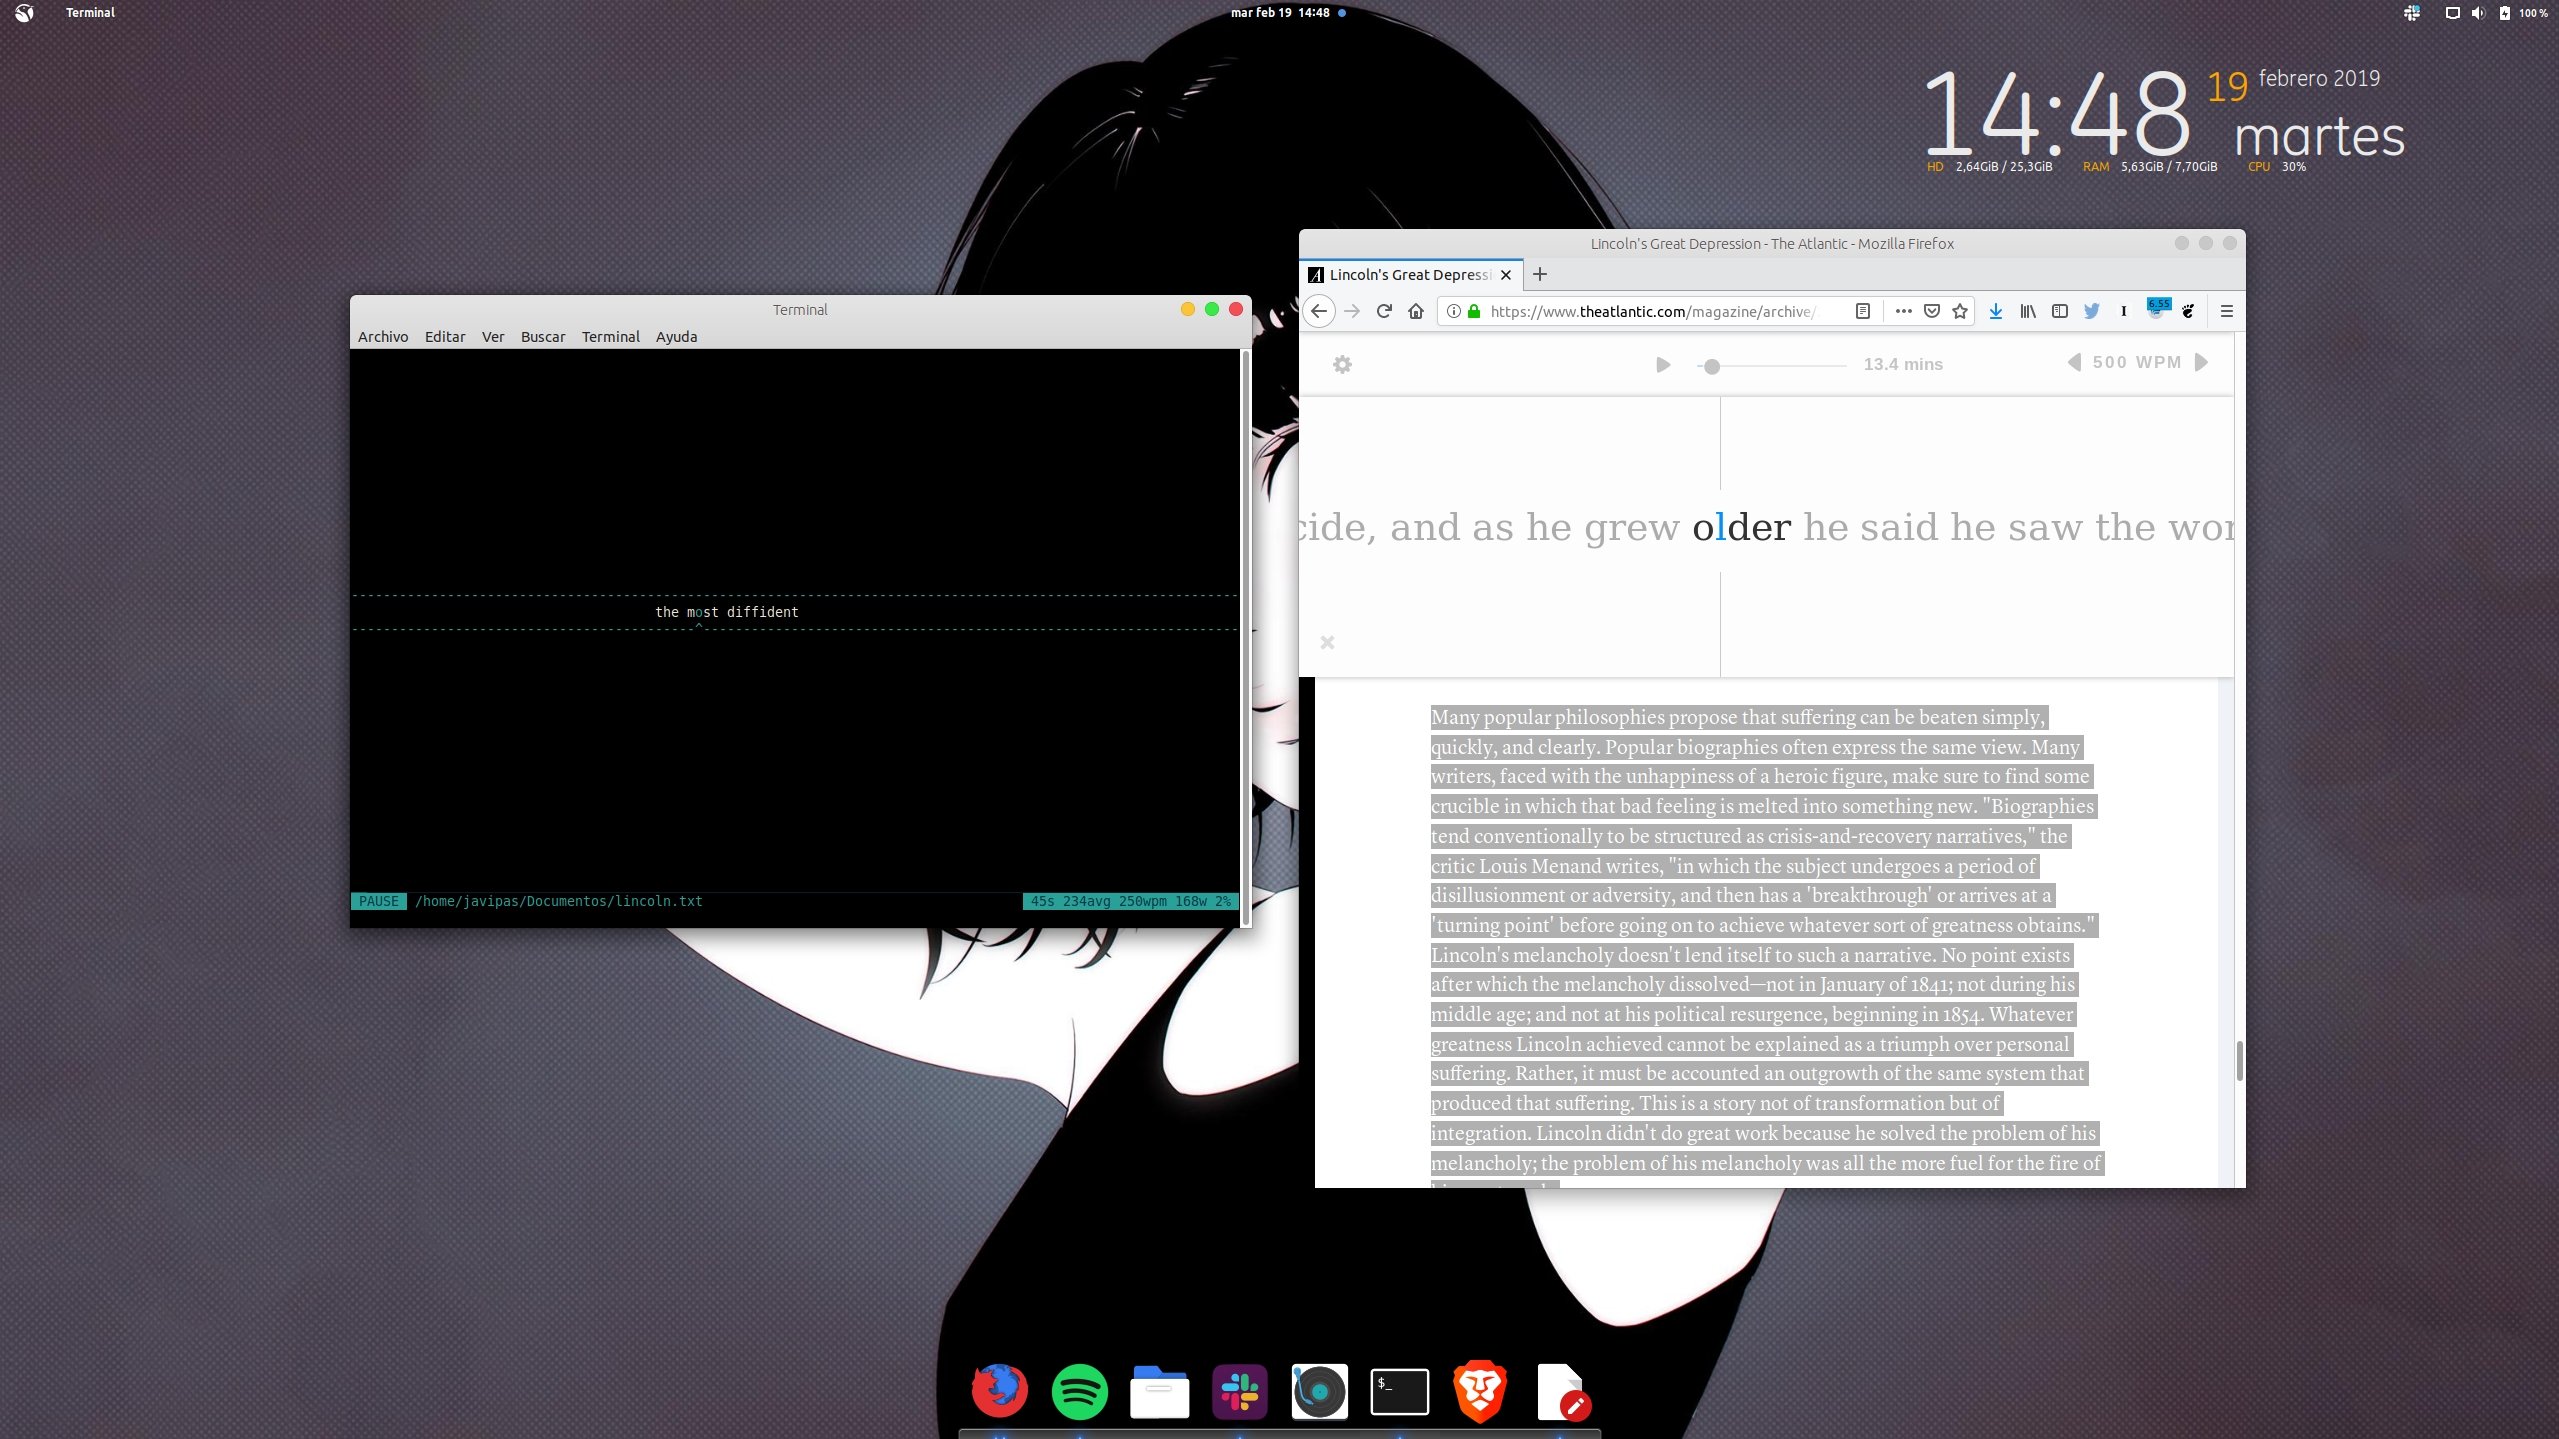
Task: Open the Archivo menu in Terminal
Action: click(x=383, y=337)
